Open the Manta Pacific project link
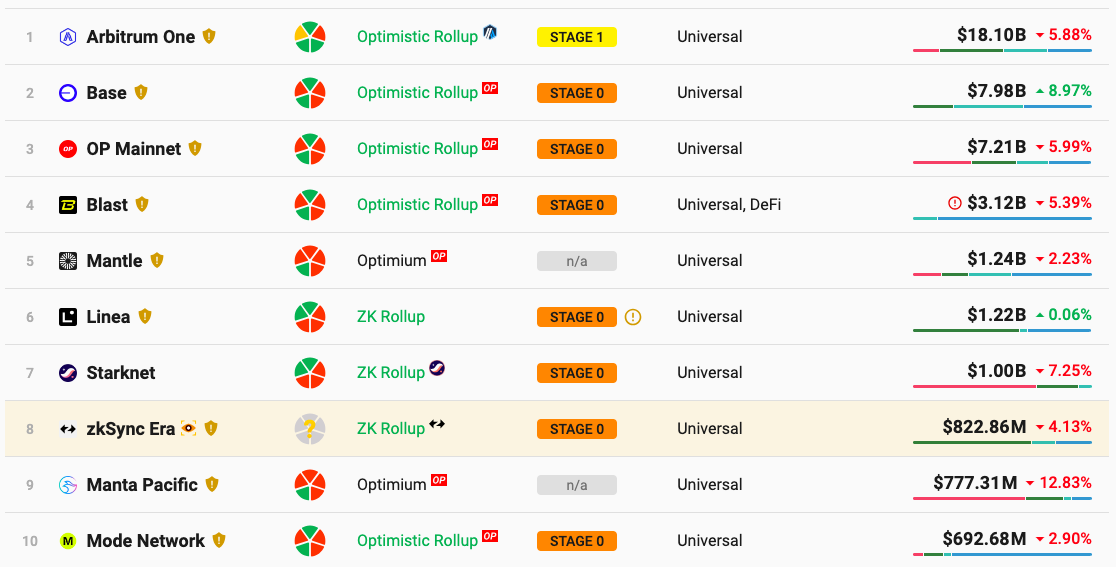Viewport: 1116px width, 567px height. [142, 485]
